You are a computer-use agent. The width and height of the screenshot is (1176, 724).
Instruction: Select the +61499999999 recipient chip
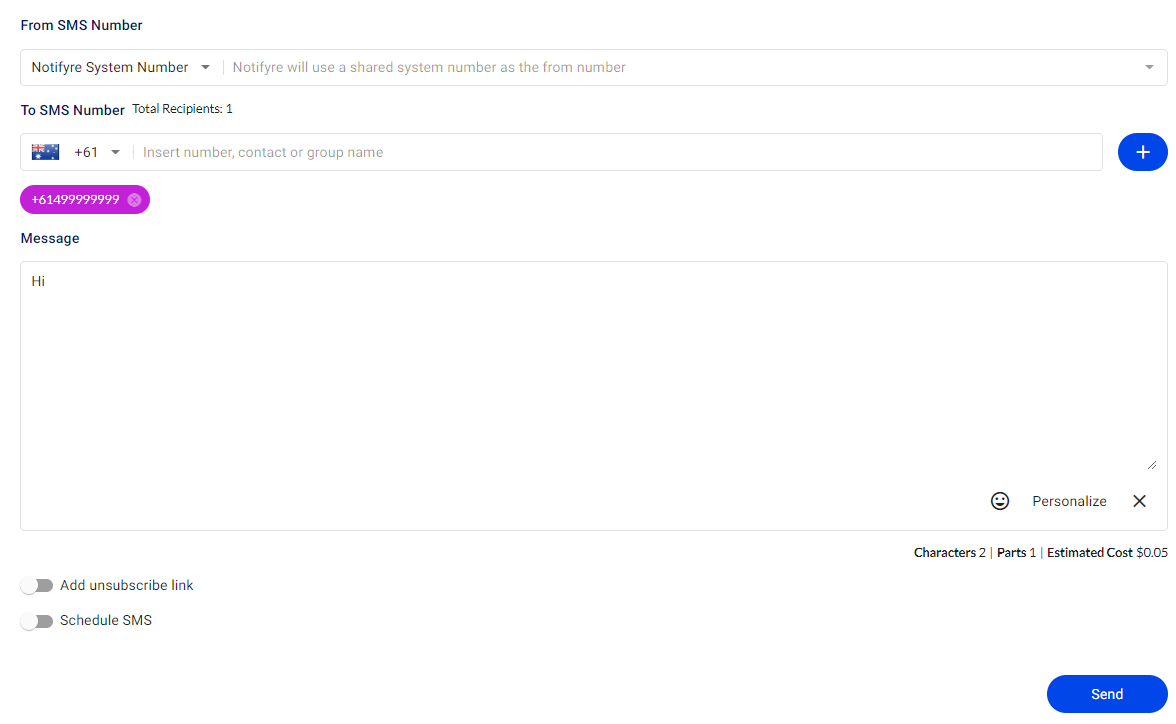click(x=75, y=200)
